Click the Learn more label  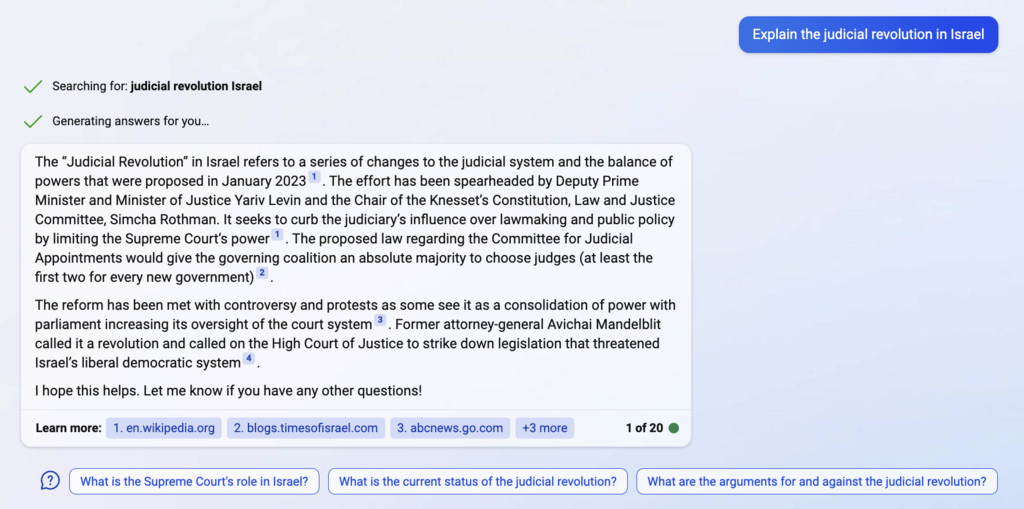[68, 428]
